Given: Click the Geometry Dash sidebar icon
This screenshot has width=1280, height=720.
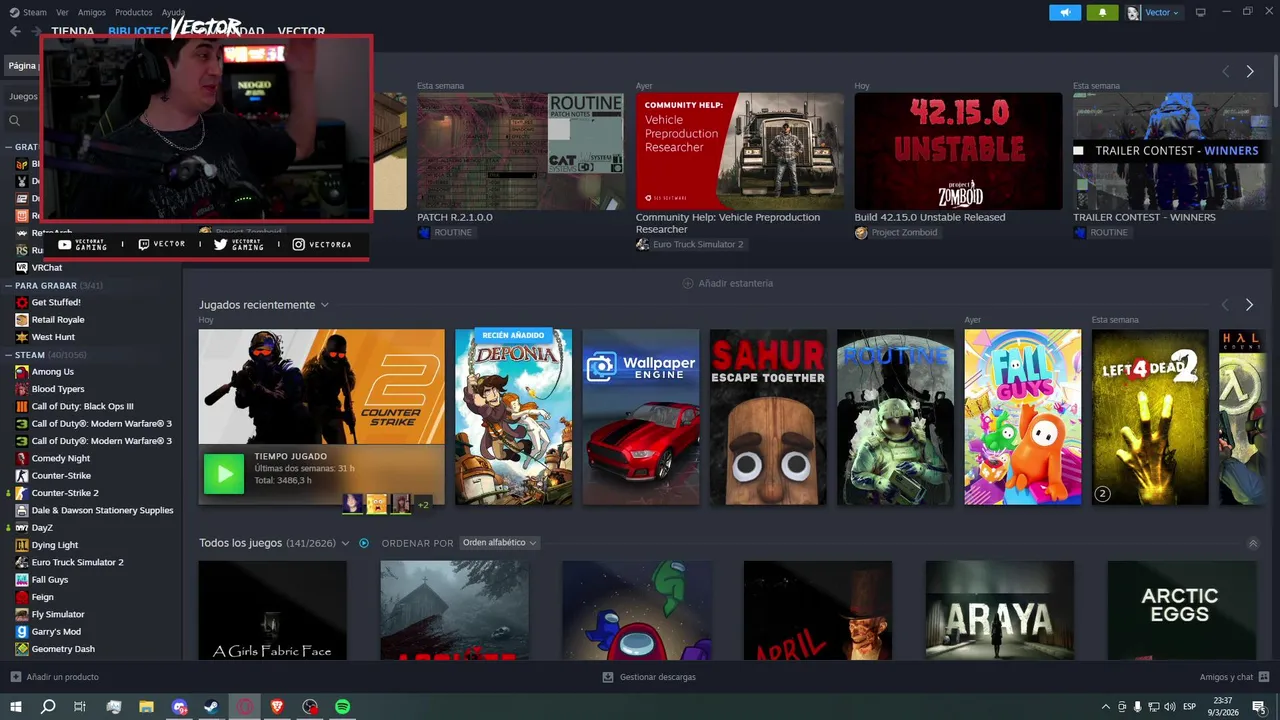Looking at the screenshot, I should click(x=22, y=649).
